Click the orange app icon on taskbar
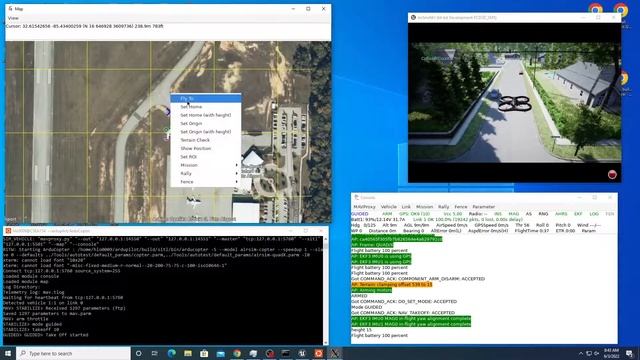This screenshot has height=360, width=640. (318, 353)
